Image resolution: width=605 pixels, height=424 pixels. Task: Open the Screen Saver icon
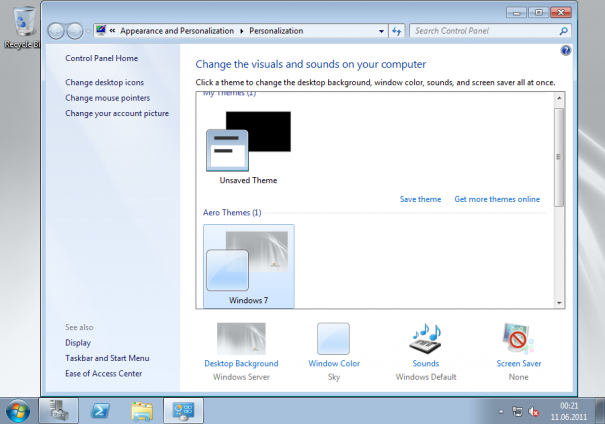click(x=518, y=338)
